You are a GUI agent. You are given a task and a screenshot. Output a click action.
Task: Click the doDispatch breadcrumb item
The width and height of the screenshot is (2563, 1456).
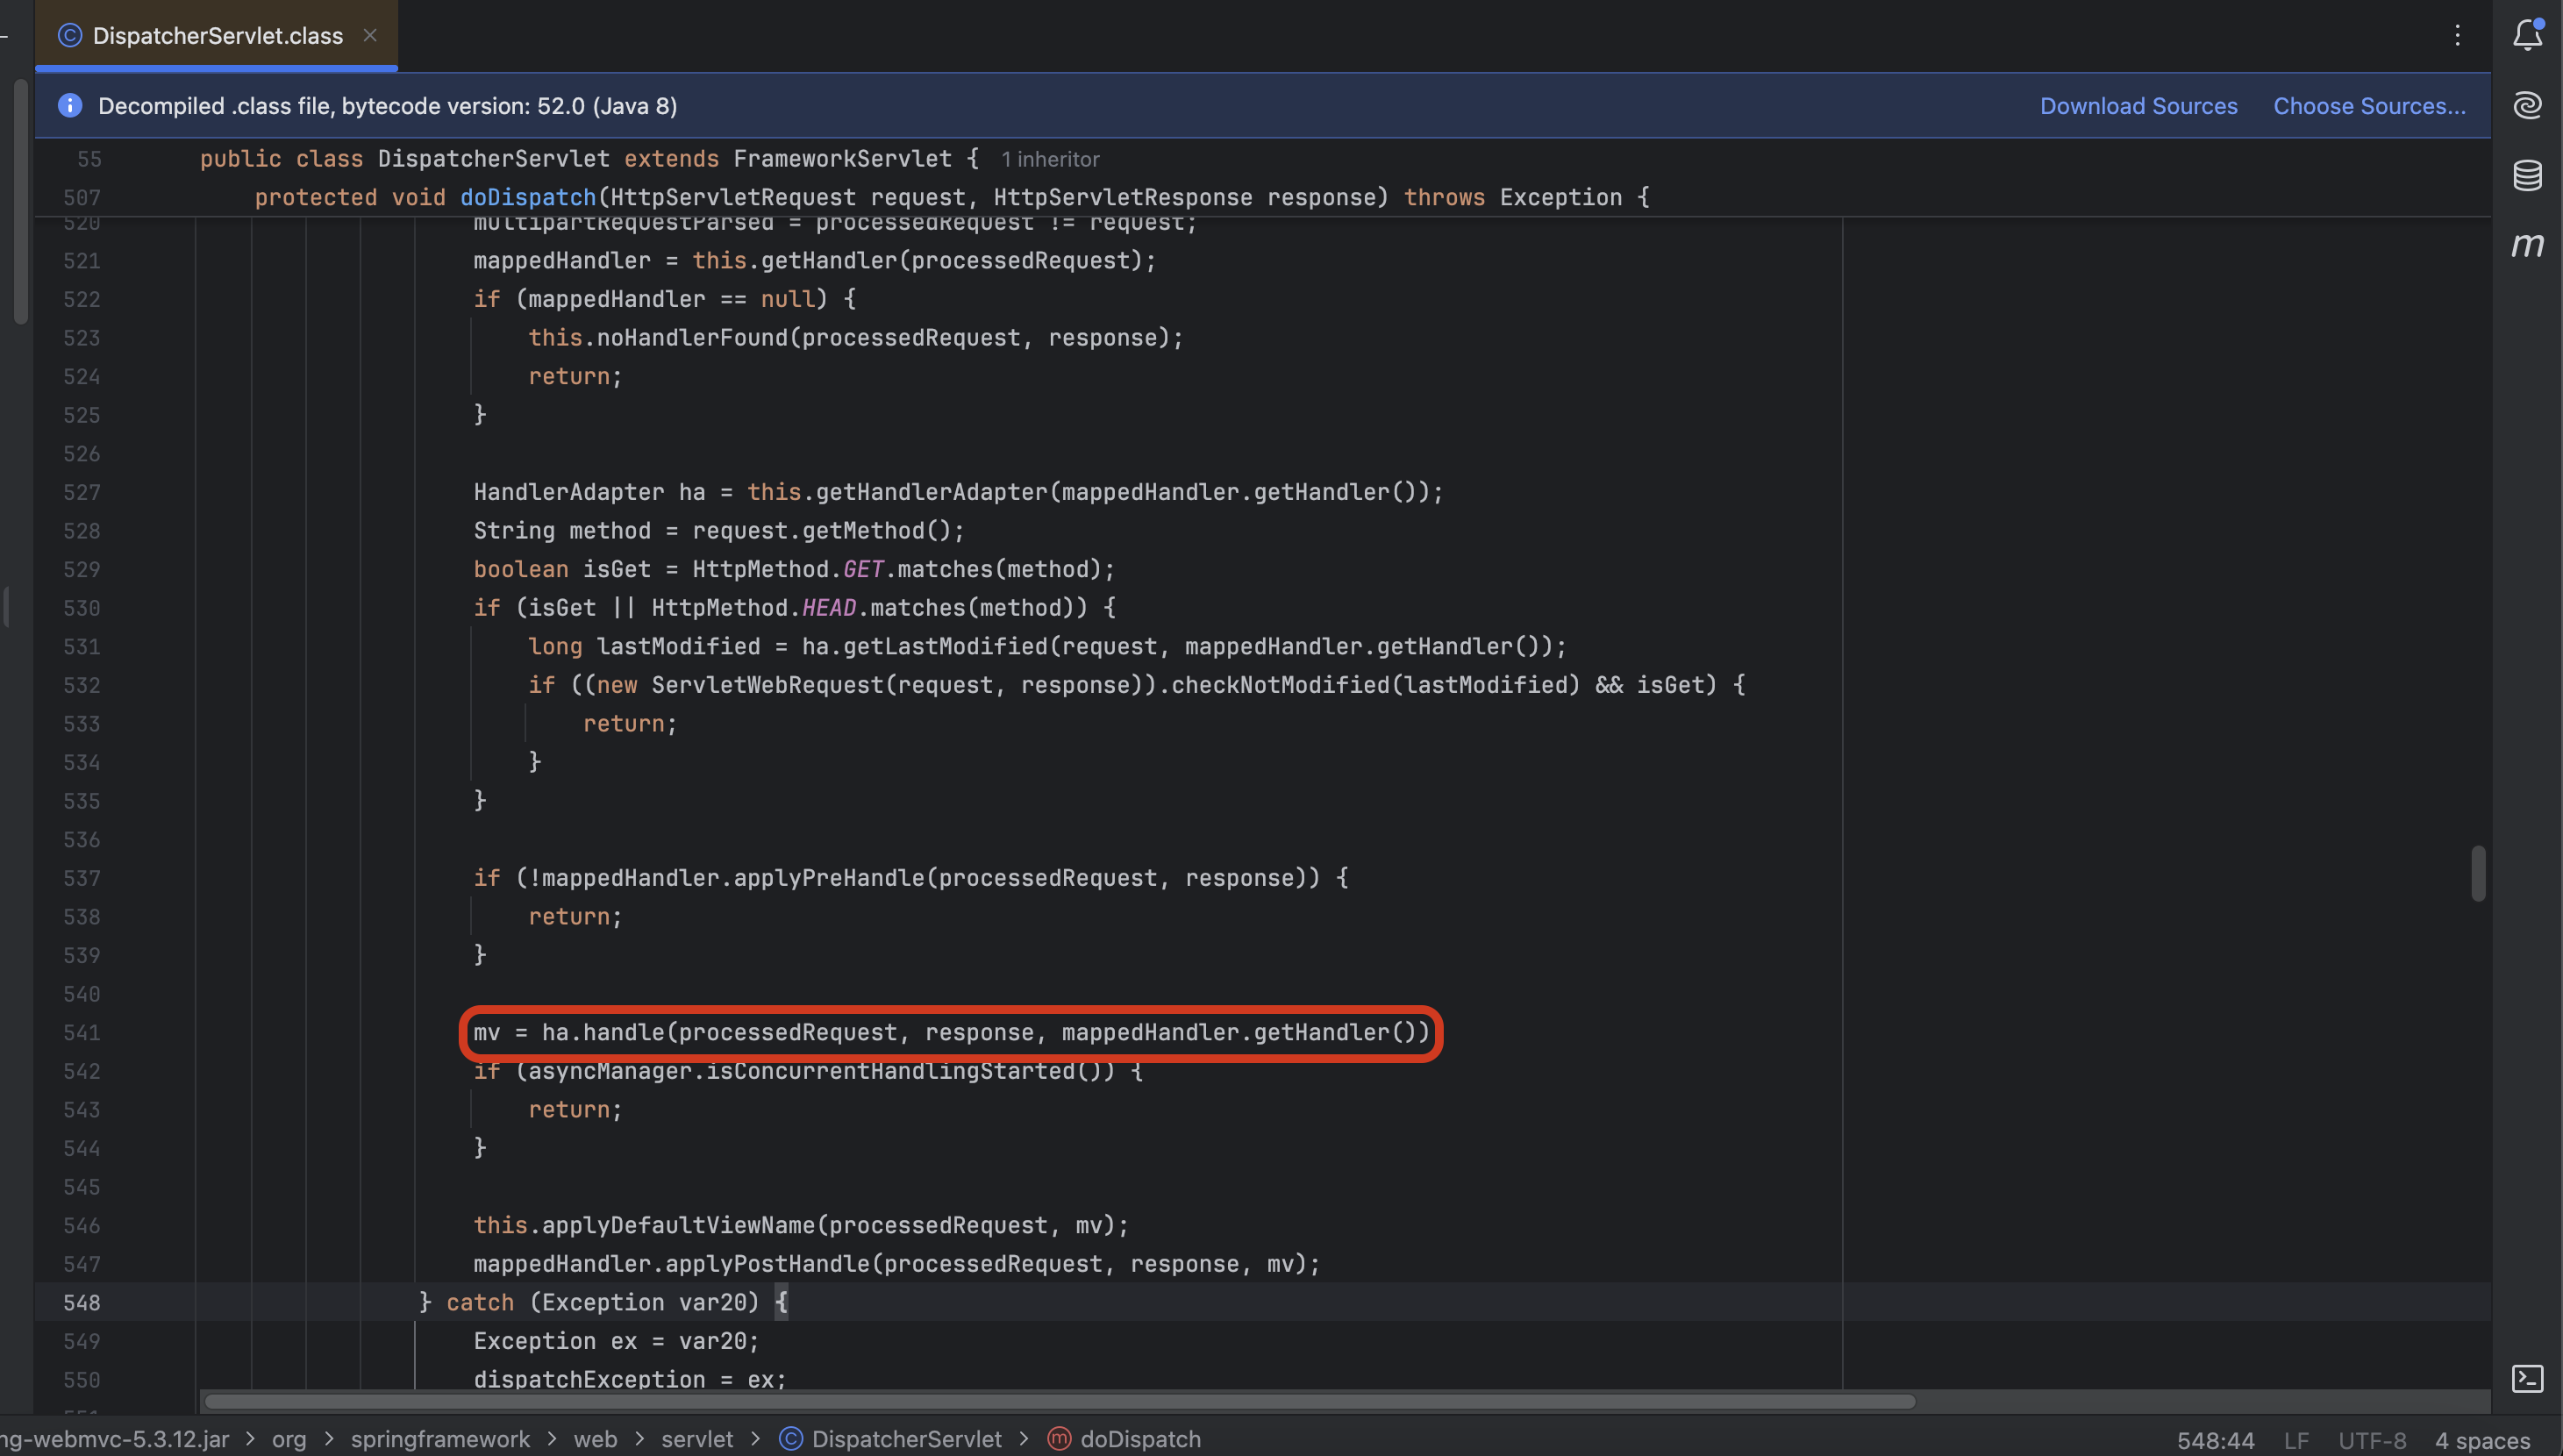pyautogui.click(x=1139, y=1439)
